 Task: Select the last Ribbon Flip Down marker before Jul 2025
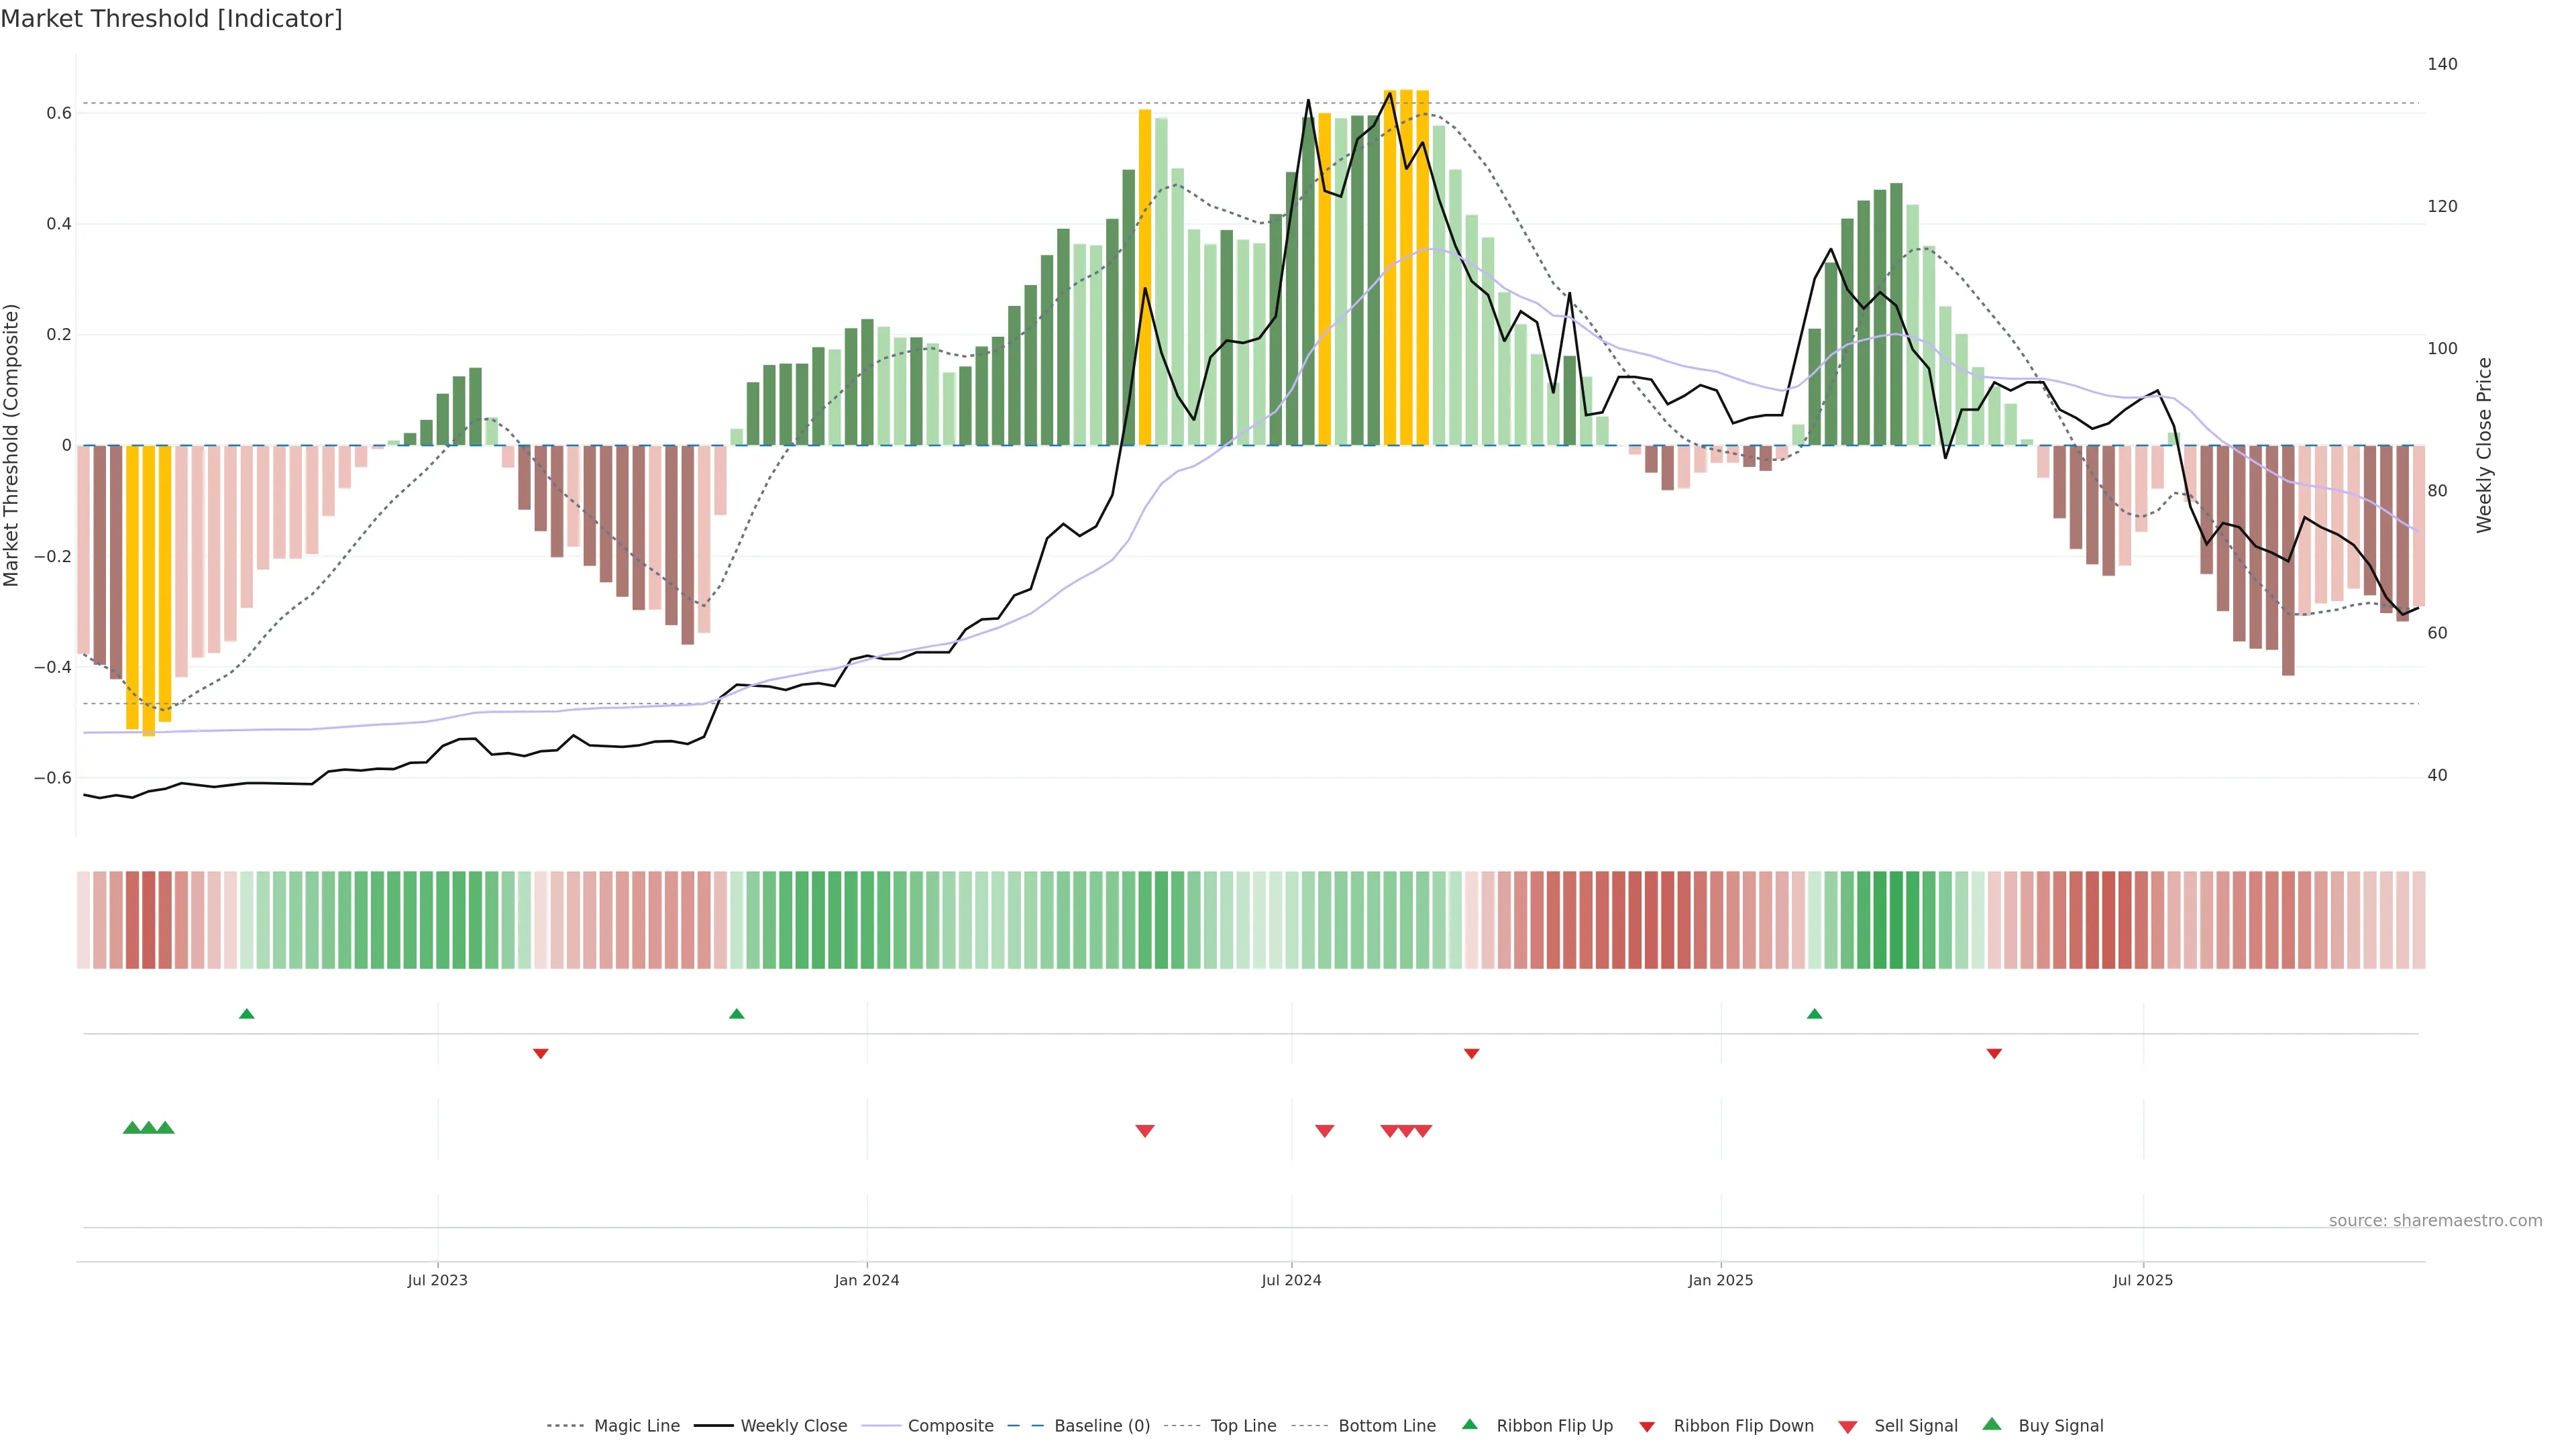click(1994, 1053)
